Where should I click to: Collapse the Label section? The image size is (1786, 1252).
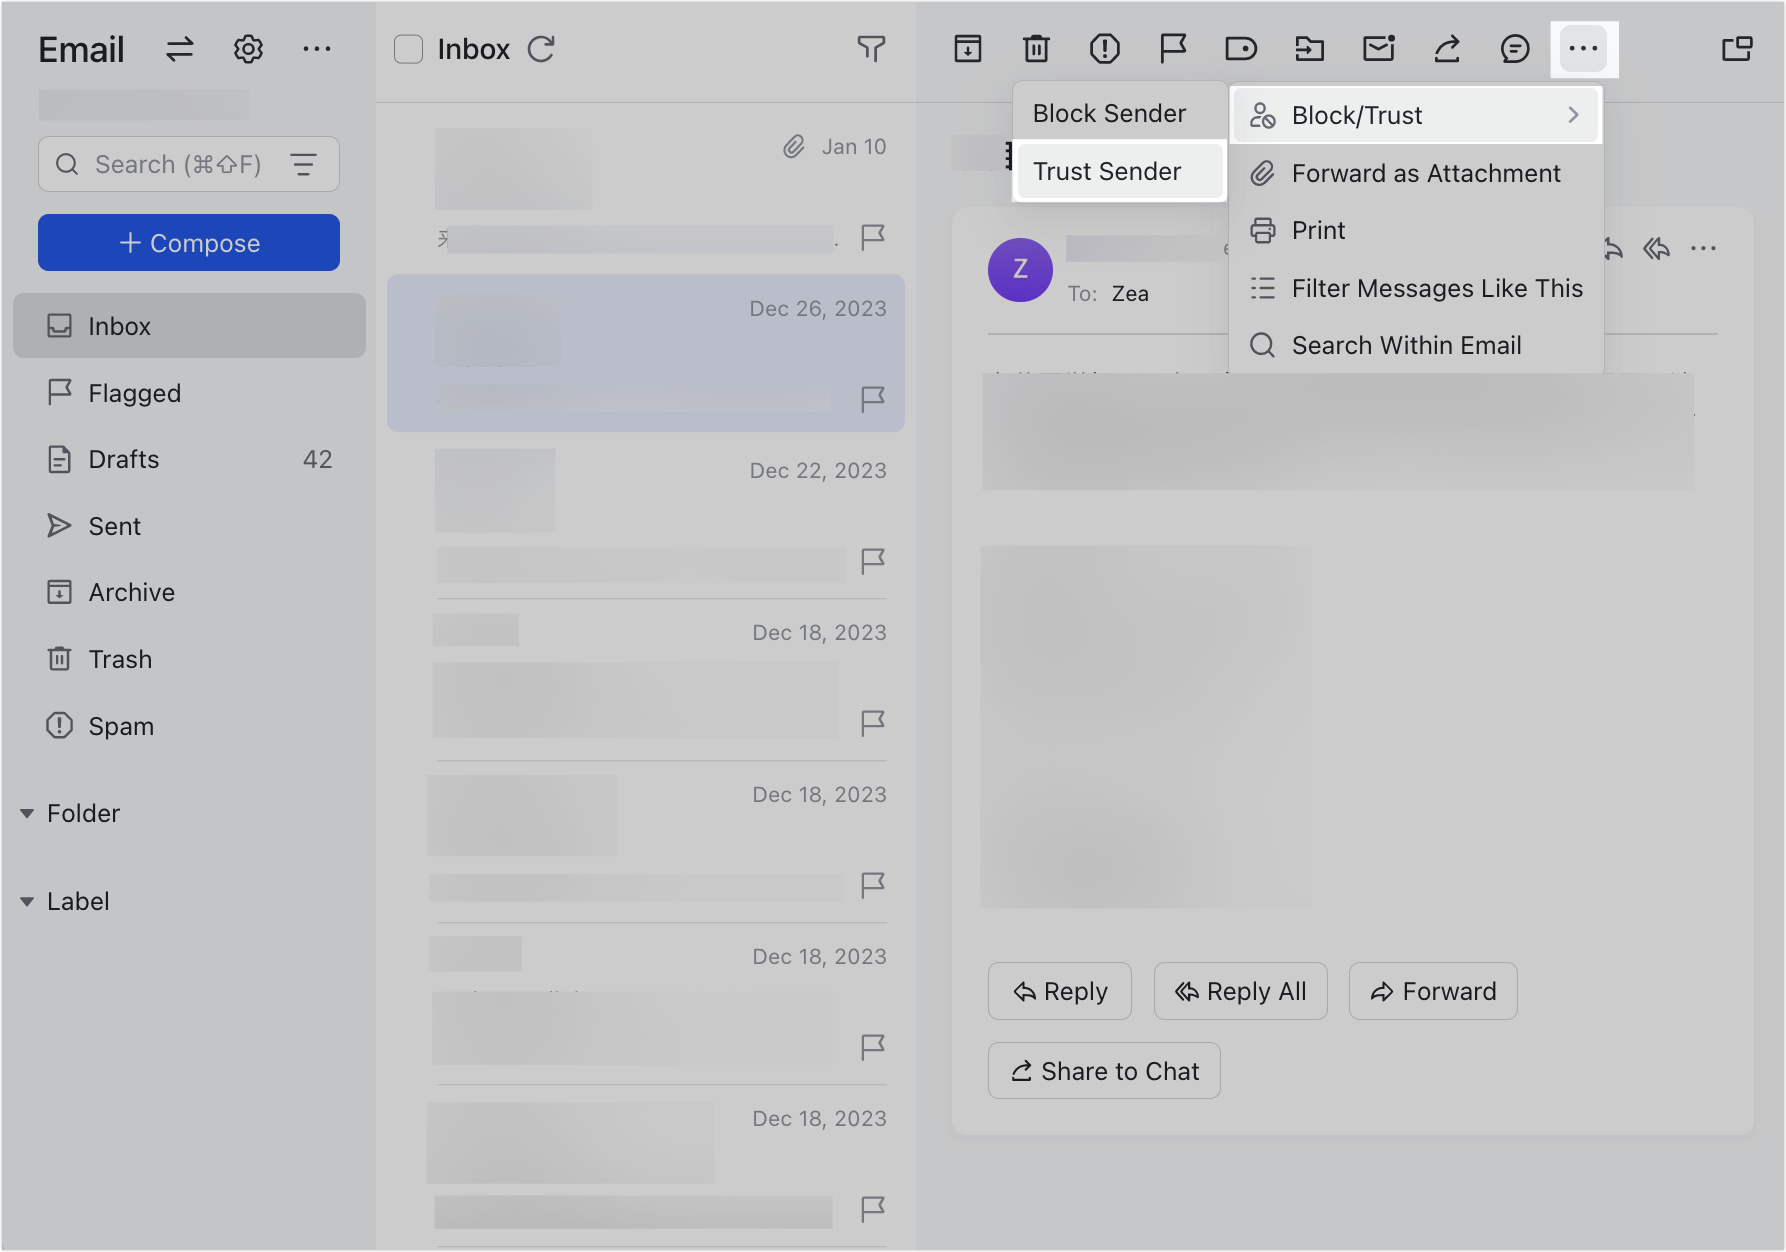tap(27, 902)
